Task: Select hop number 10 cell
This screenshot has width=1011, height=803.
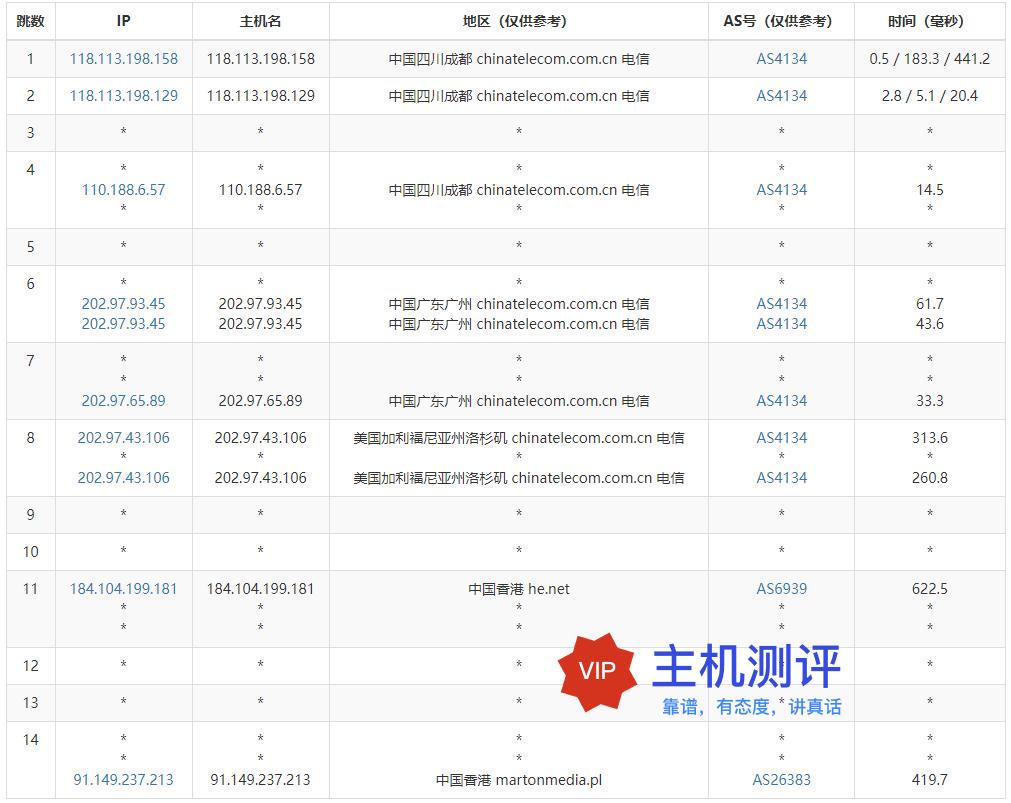Action: pyautogui.click(x=30, y=552)
